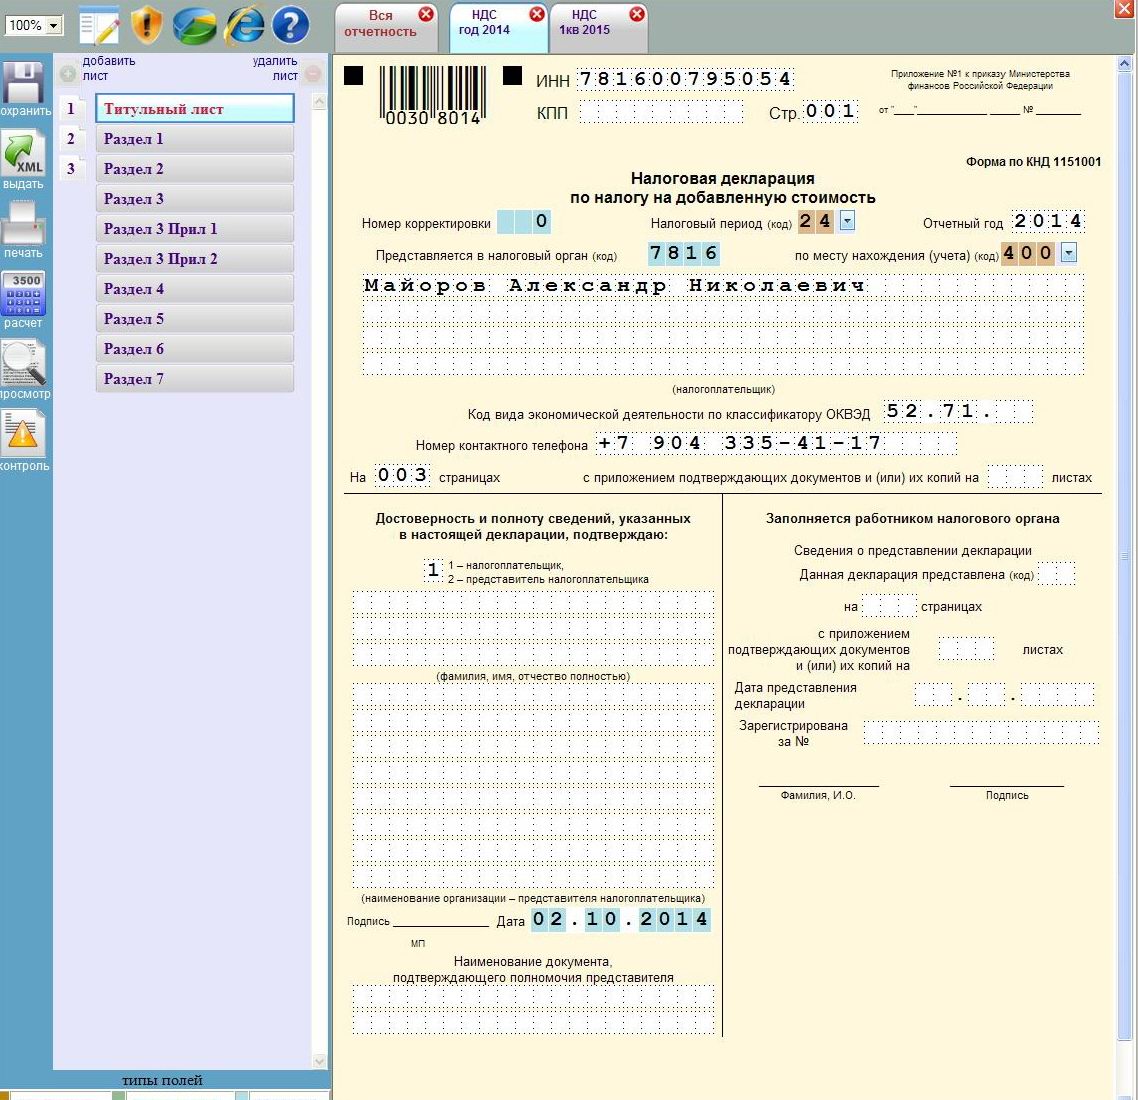This screenshot has width=1138, height=1100.
Task: Open the Налоговый период code dropdown
Action: click(x=847, y=221)
